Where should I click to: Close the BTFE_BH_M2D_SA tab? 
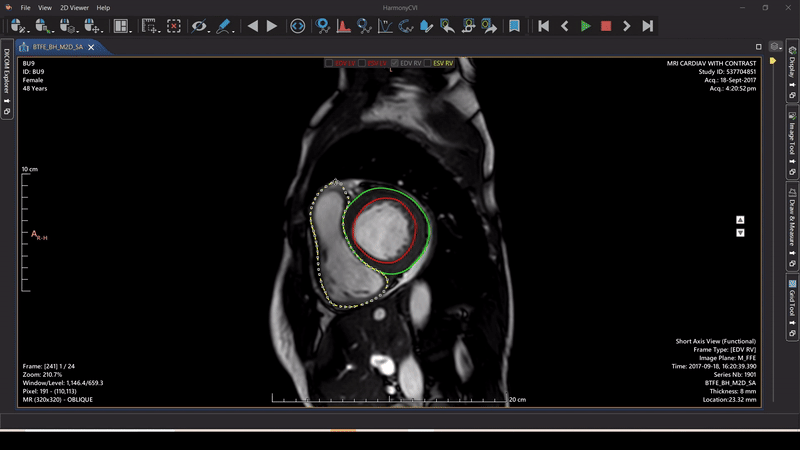(91, 47)
